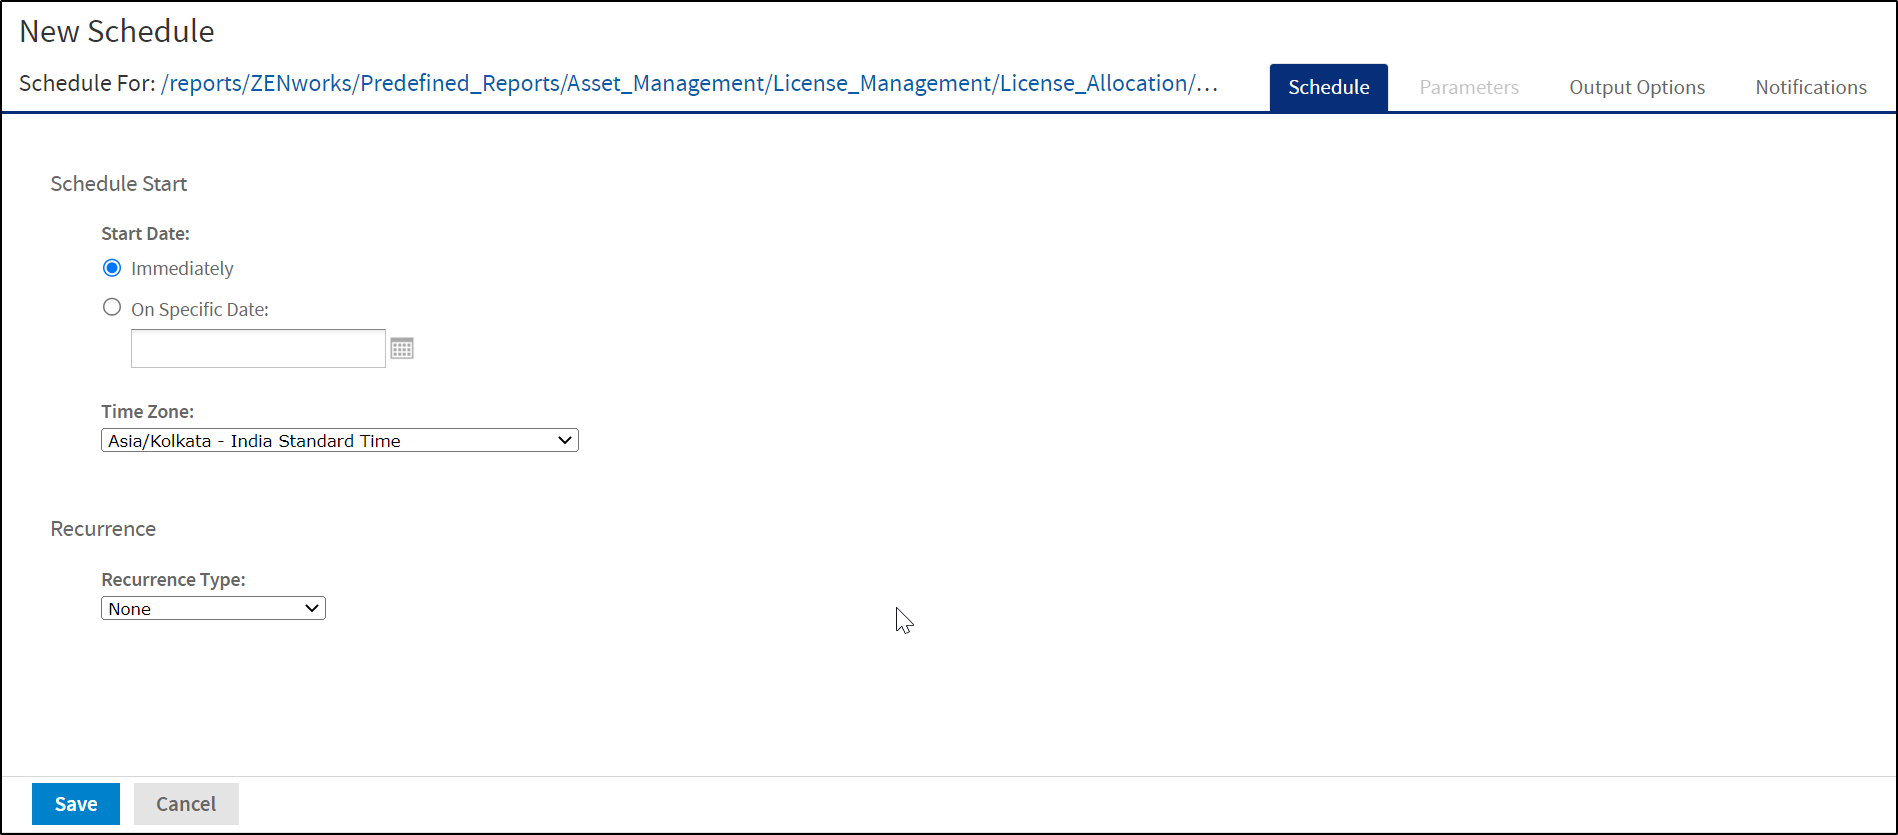Click the Parameters tab
The height and width of the screenshot is (835, 1898).
coord(1468,88)
